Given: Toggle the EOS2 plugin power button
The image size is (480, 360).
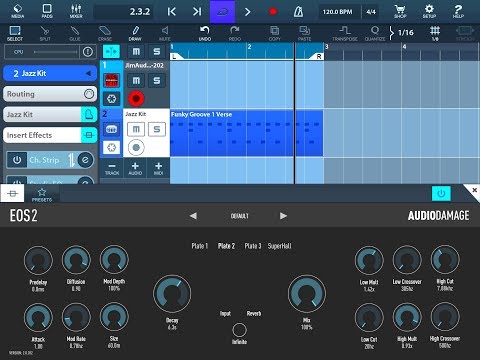Looking at the screenshot, I should (441, 193).
